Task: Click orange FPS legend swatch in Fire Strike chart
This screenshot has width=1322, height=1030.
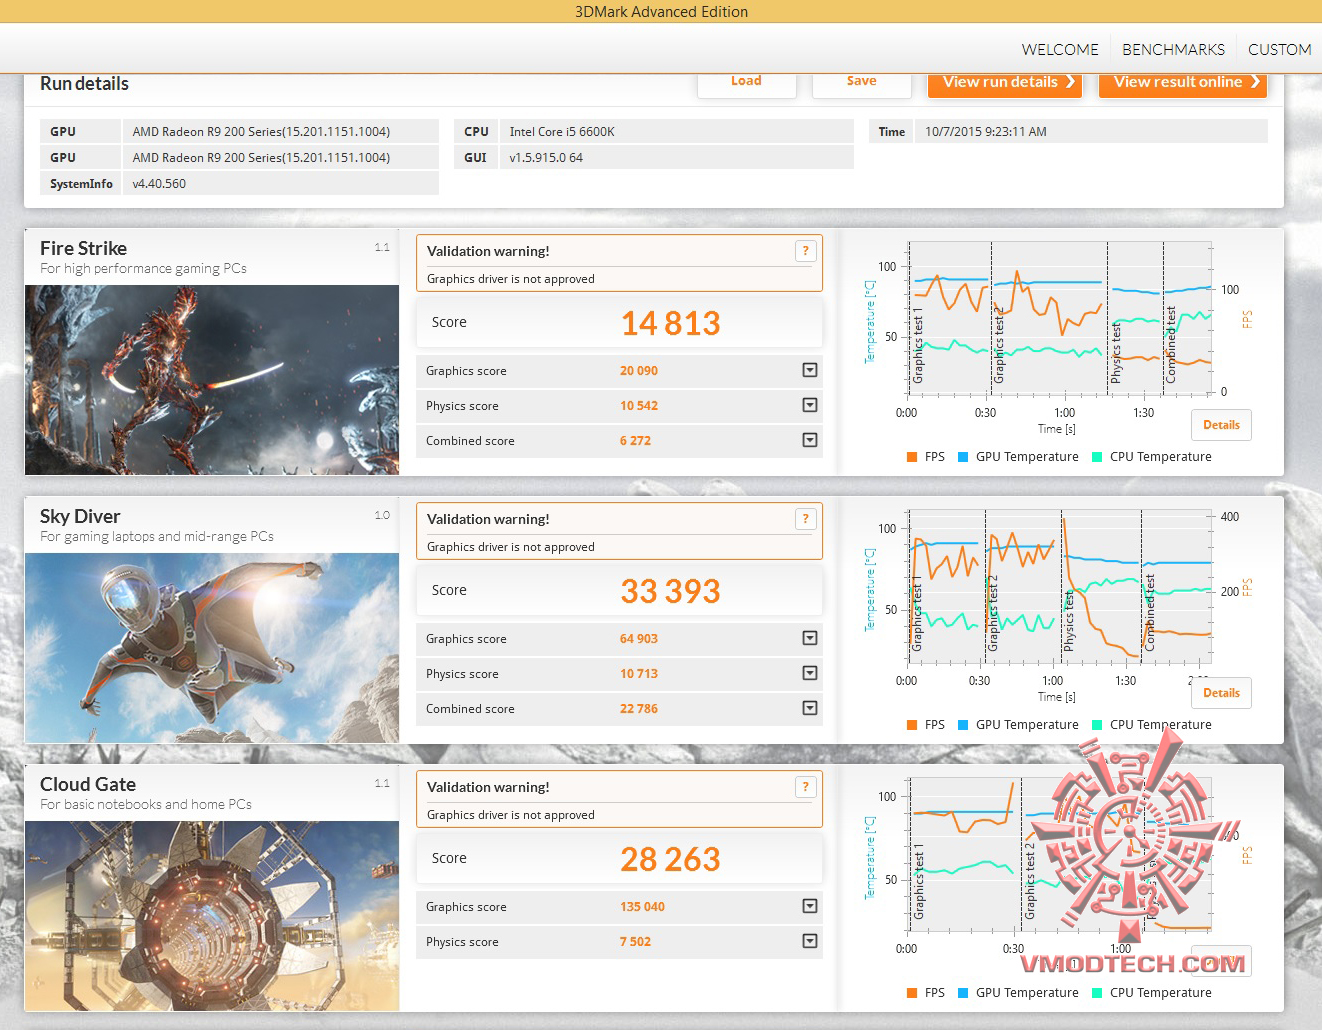Action: (912, 457)
